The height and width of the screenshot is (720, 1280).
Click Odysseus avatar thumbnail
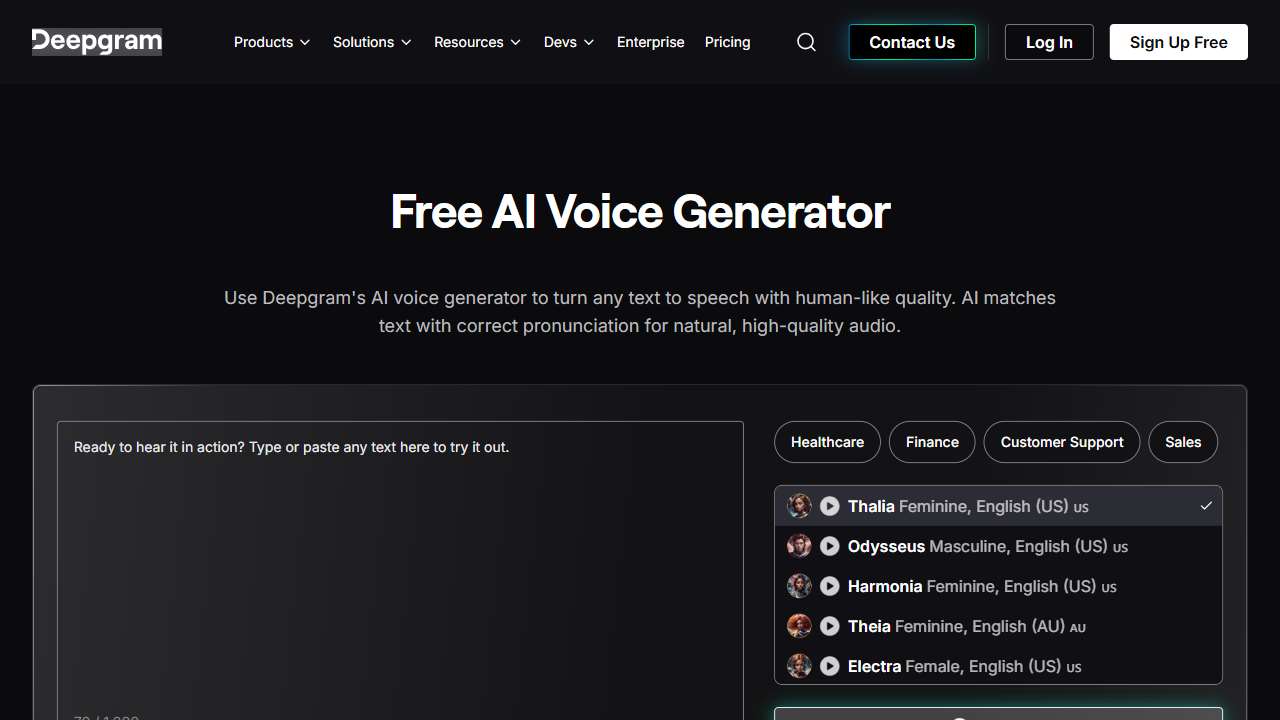799,546
